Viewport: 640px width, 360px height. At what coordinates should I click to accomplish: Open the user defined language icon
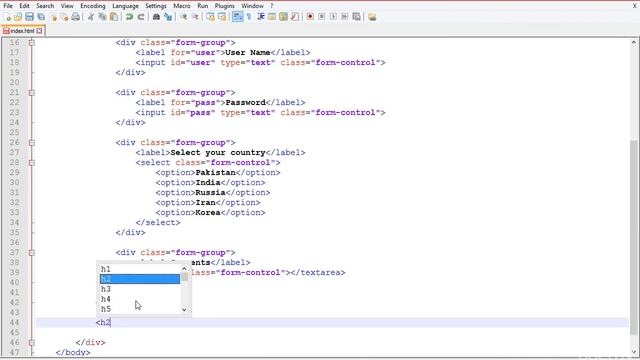point(272,17)
